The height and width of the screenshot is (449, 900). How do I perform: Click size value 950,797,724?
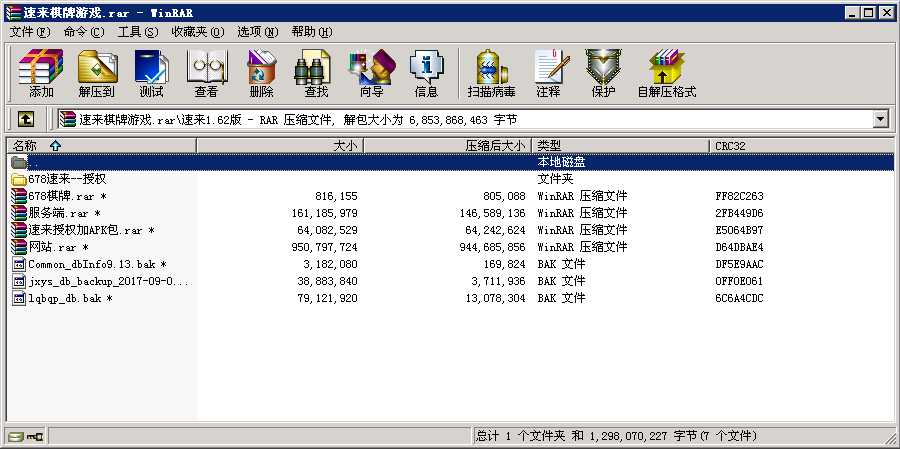(324, 247)
